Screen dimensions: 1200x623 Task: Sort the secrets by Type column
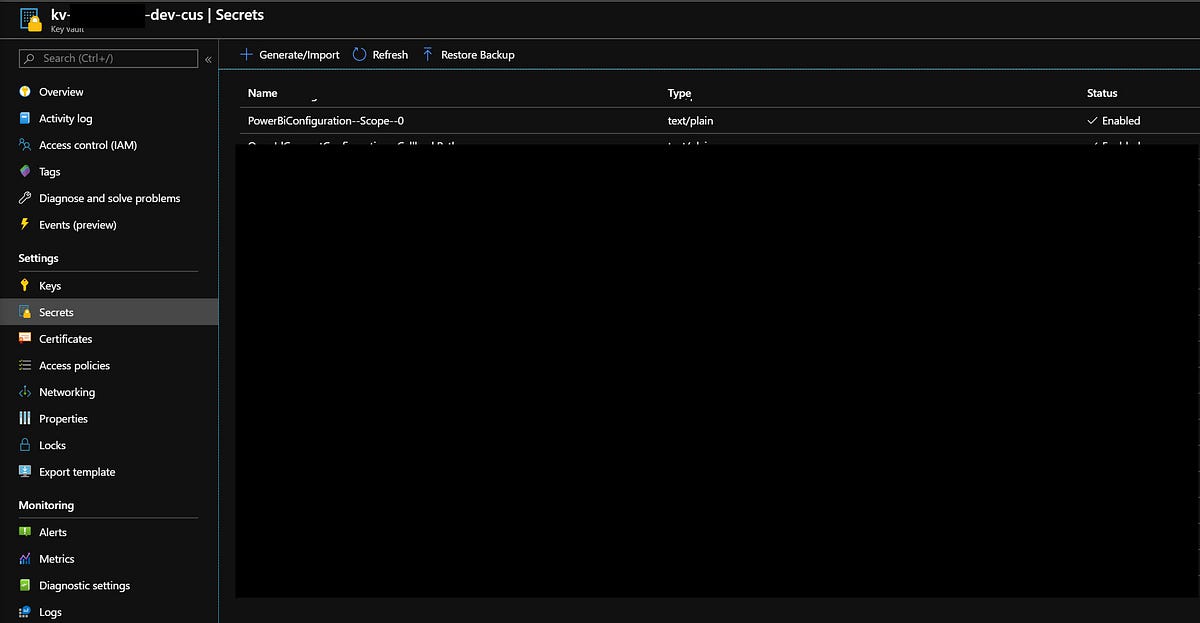pyautogui.click(x=678, y=93)
